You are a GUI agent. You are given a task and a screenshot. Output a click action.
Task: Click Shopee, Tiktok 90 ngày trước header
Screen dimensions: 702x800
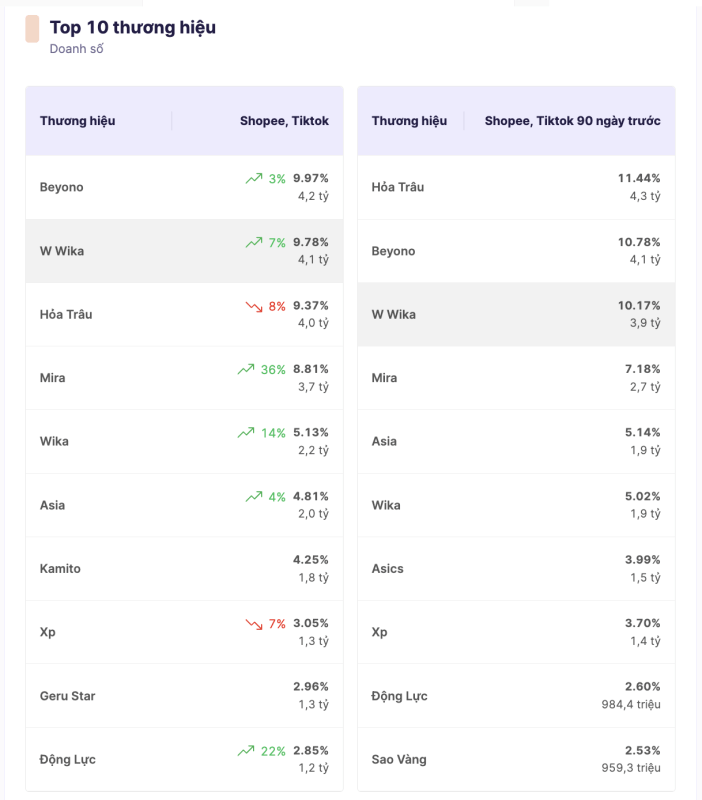pyautogui.click(x=572, y=121)
